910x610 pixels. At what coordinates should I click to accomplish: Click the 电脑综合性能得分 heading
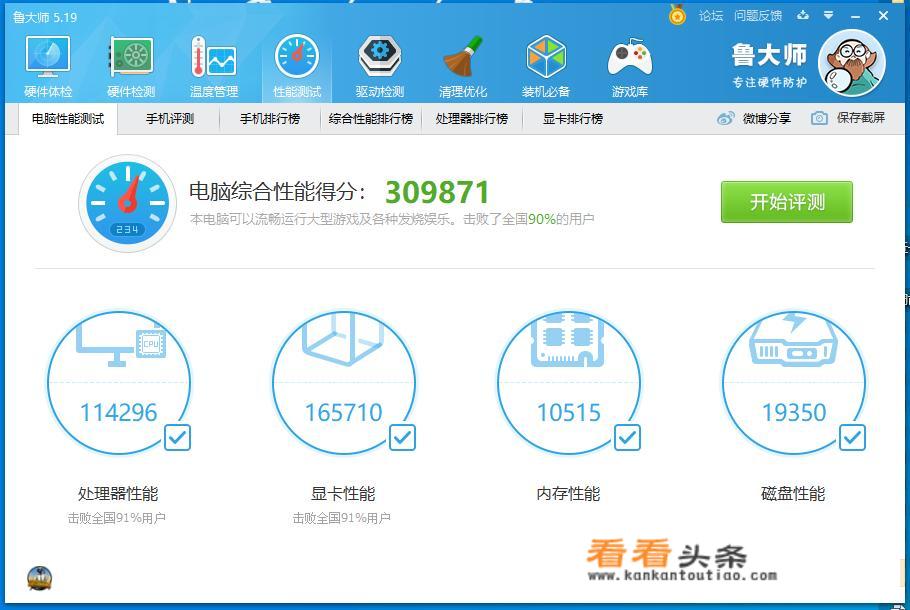pyautogui.click(x=278, y=192)
